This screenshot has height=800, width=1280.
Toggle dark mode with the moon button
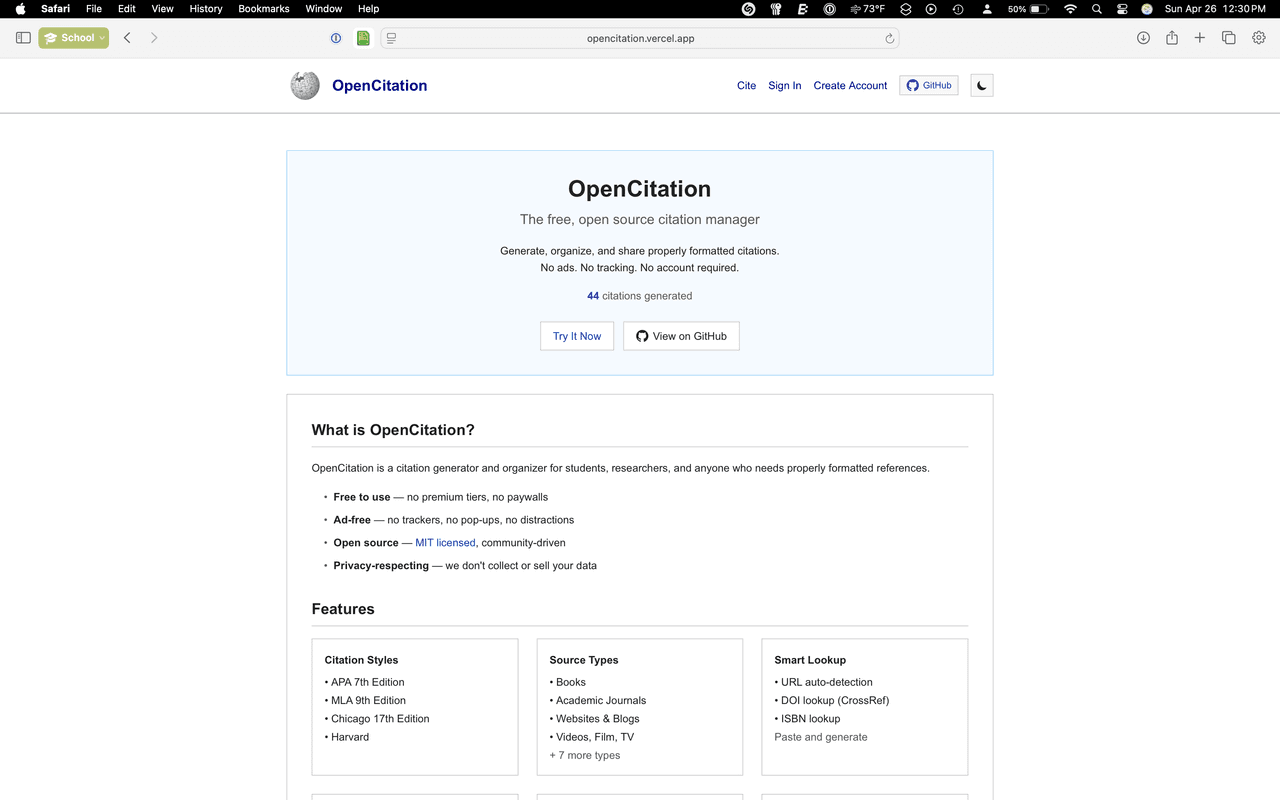(982, 85)
